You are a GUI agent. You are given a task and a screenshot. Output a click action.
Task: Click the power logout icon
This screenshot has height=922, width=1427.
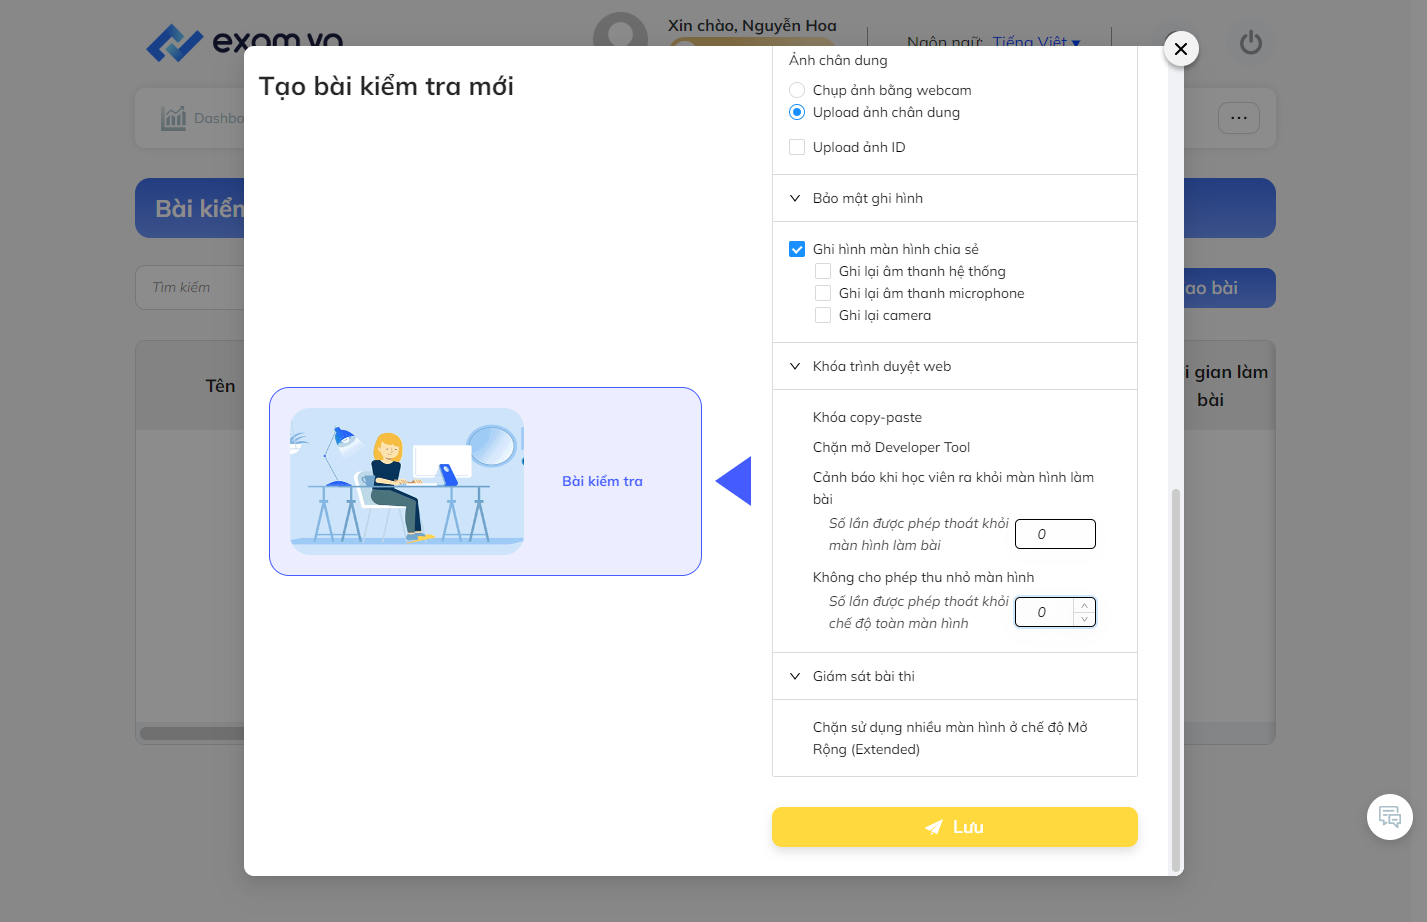pos(1251,43)
